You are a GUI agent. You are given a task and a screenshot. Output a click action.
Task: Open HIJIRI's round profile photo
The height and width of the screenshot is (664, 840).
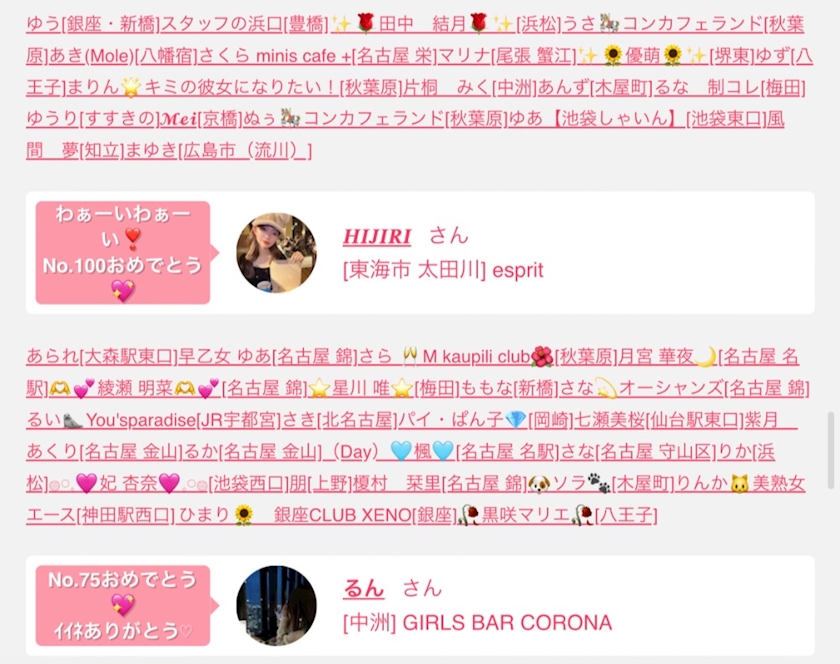point(276,253)
